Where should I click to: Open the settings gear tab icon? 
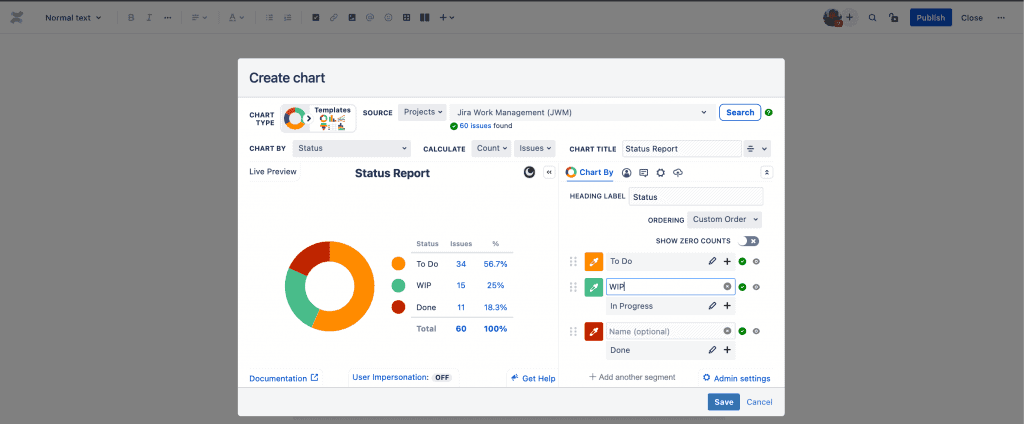[x=660, y=173]
